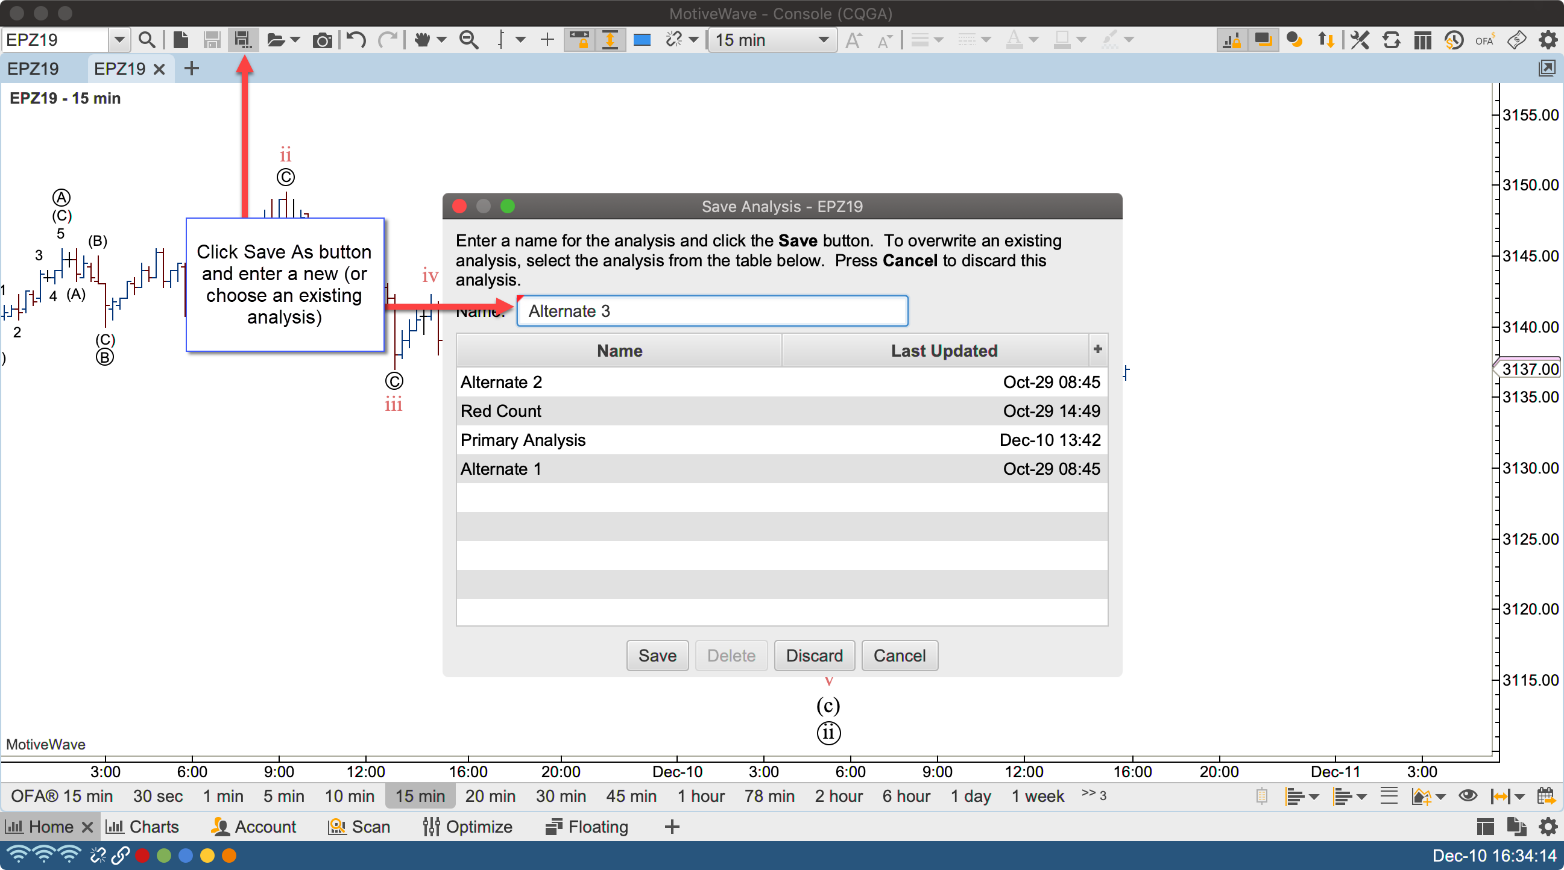
Task: Click the search magnifier beside symbol box
Action: pyautogui.click(x=147, y=40)
